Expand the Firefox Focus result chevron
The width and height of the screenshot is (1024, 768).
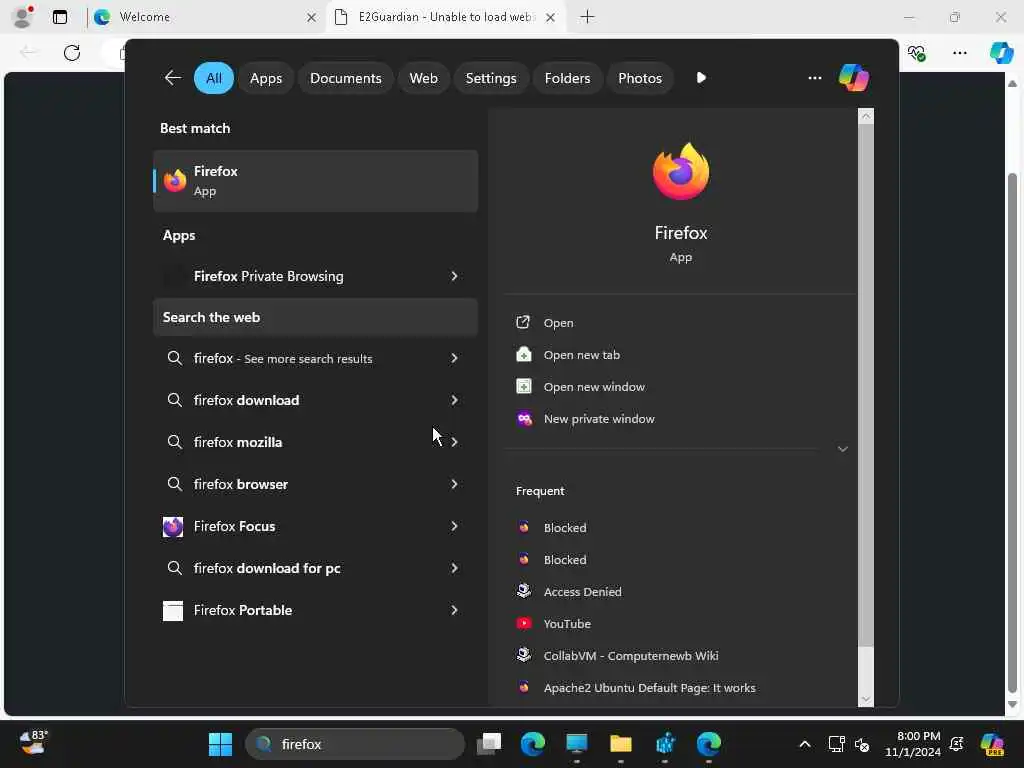point(455,526)
